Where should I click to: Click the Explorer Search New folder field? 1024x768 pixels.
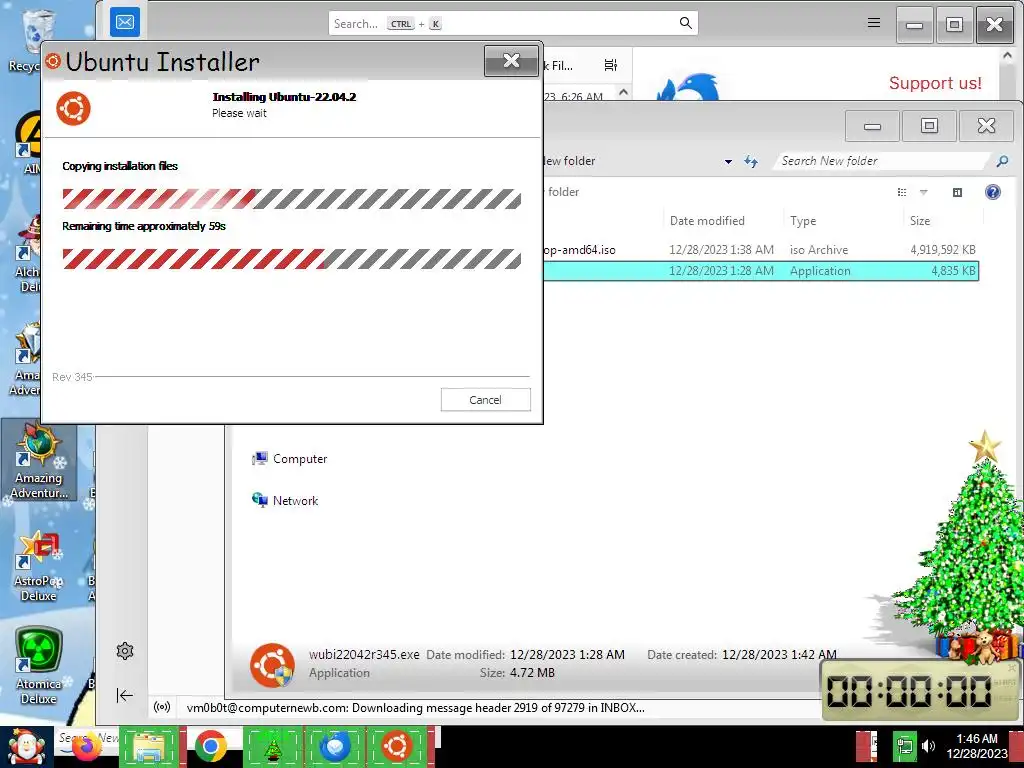[x=882, y=161]
